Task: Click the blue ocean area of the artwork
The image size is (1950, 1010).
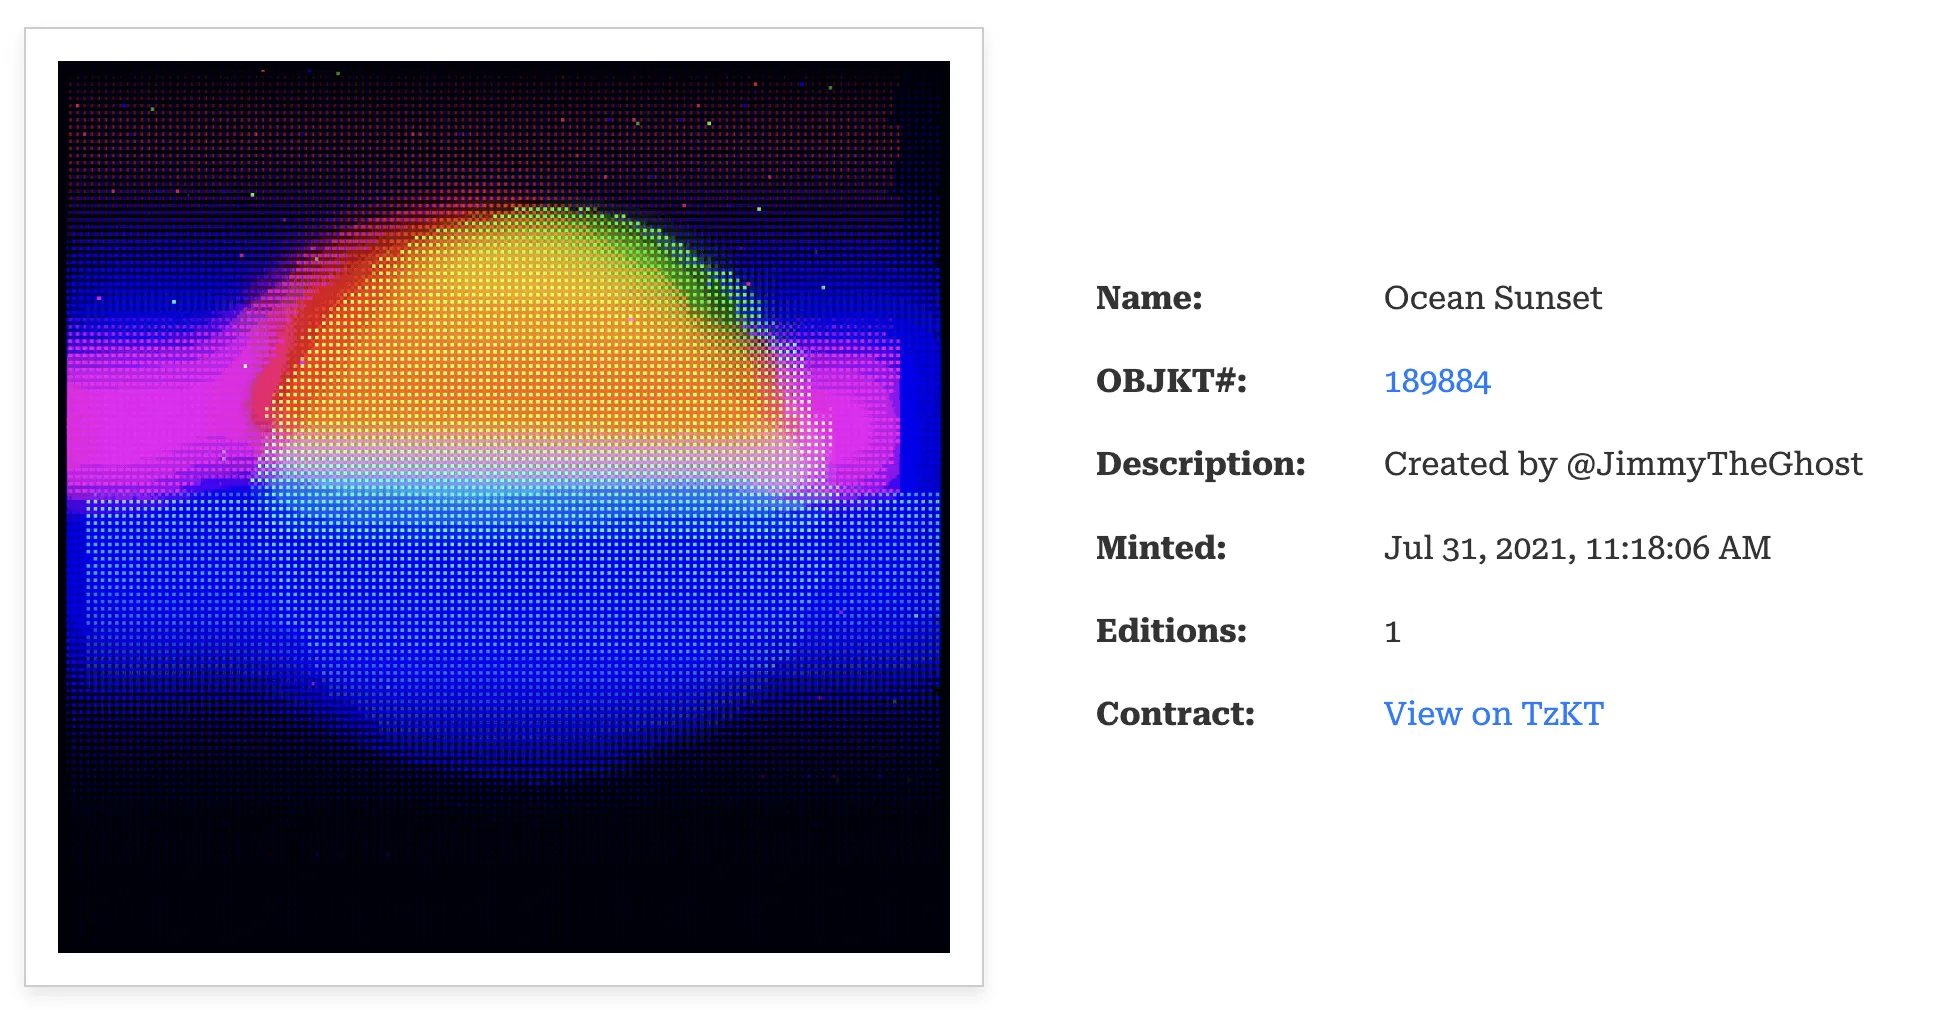Action: click(x=500, y=620)
